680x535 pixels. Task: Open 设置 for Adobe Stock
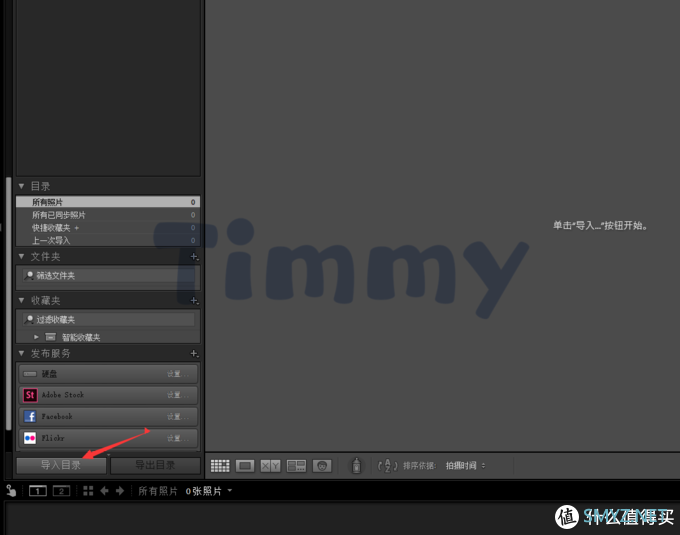pyautogui.click(x=178, y=395)
